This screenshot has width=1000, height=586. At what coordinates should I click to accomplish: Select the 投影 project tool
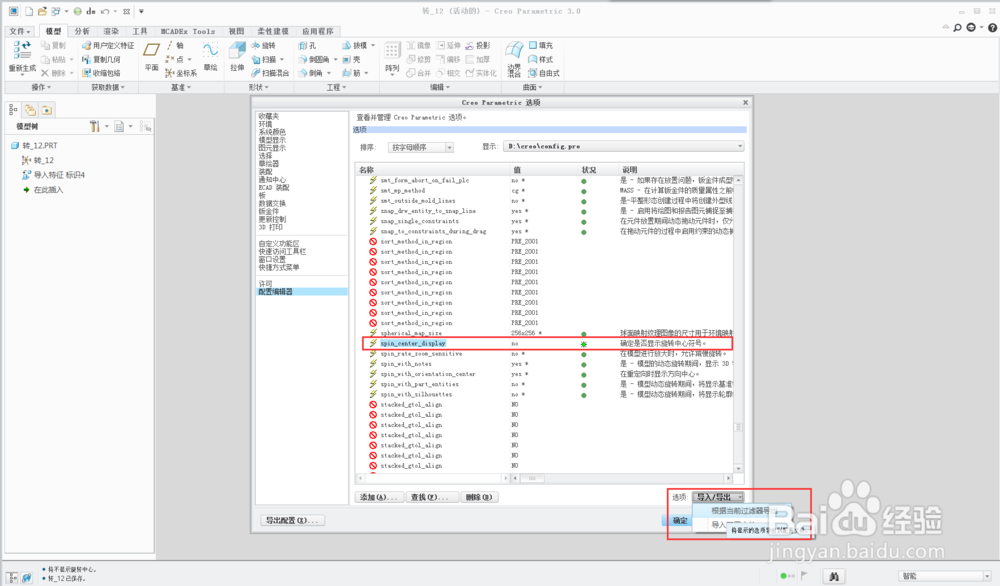[478, 45]
